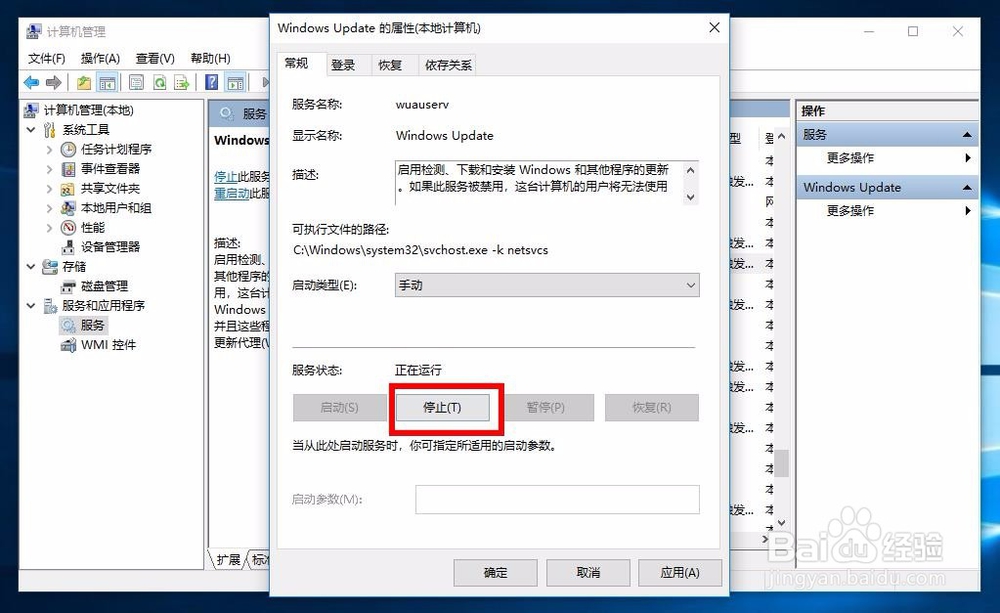Click the services list scrollbar down arrow
Viewport: 1000px width, 613px height.
(781, 522)
